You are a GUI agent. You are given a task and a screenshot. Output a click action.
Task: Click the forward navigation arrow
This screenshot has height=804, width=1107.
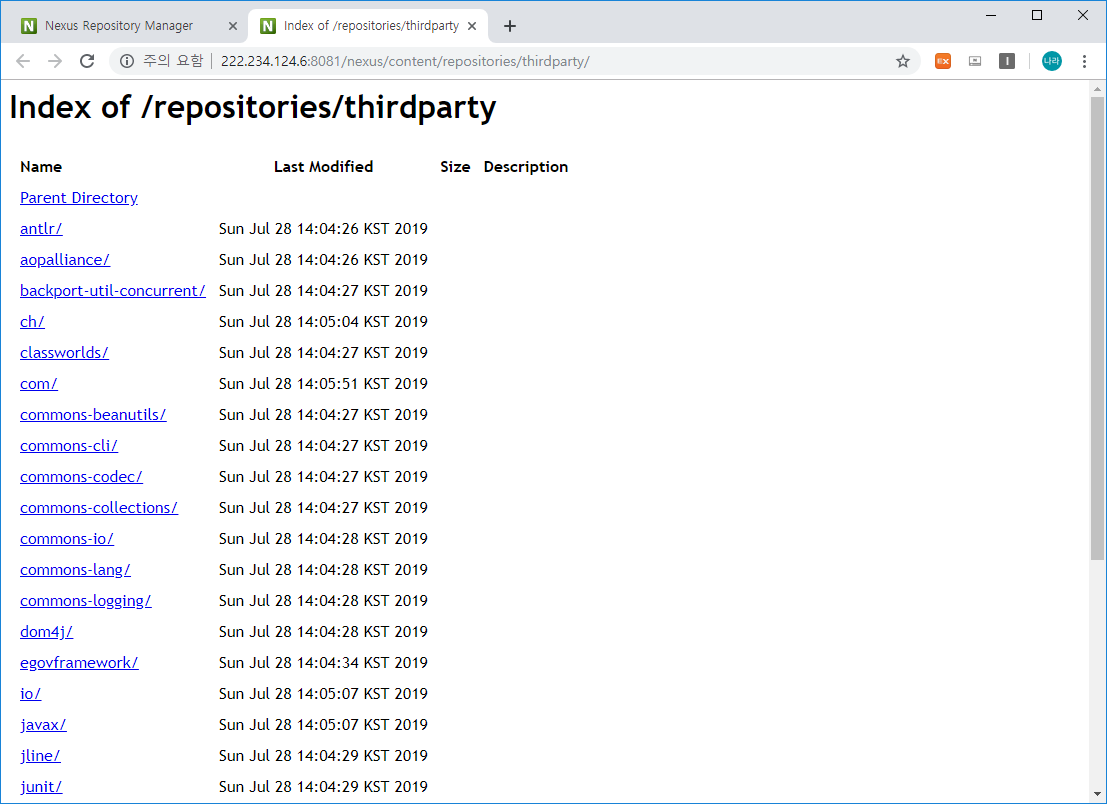click(54, 61)
